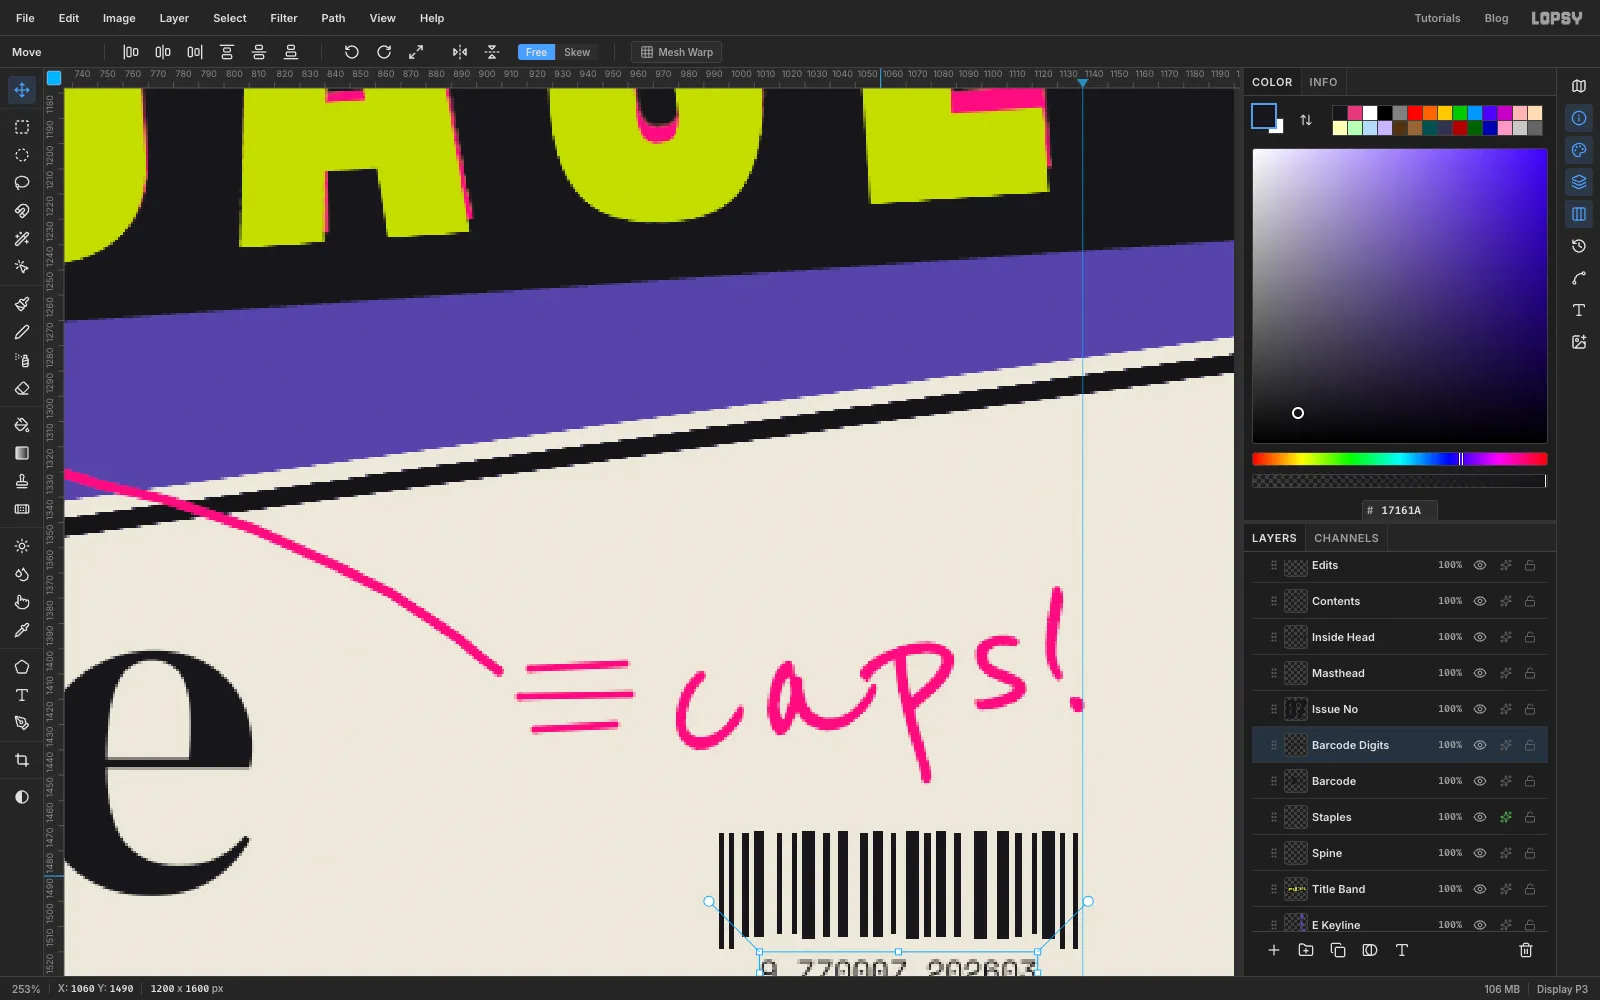Viewport: 1600px width, 1000px height.
Task: Toggle the Skew transform mode
Action: pyautogui.click(x=577, y=52)
